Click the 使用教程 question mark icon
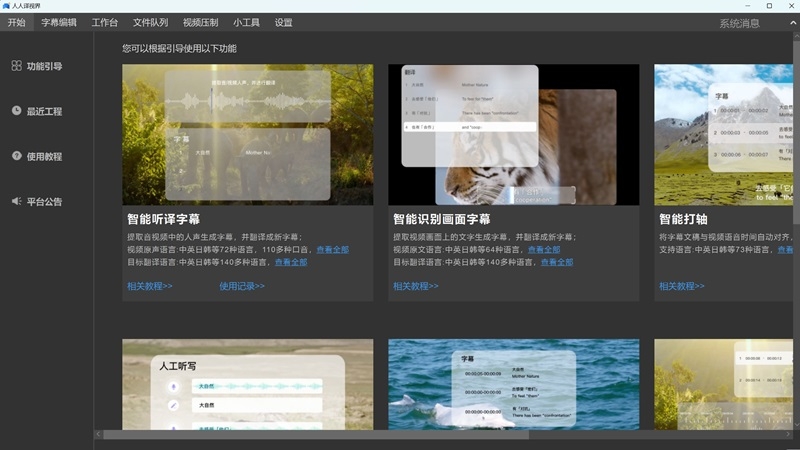Viewport: 800px width, 450px height. [16, 156]
